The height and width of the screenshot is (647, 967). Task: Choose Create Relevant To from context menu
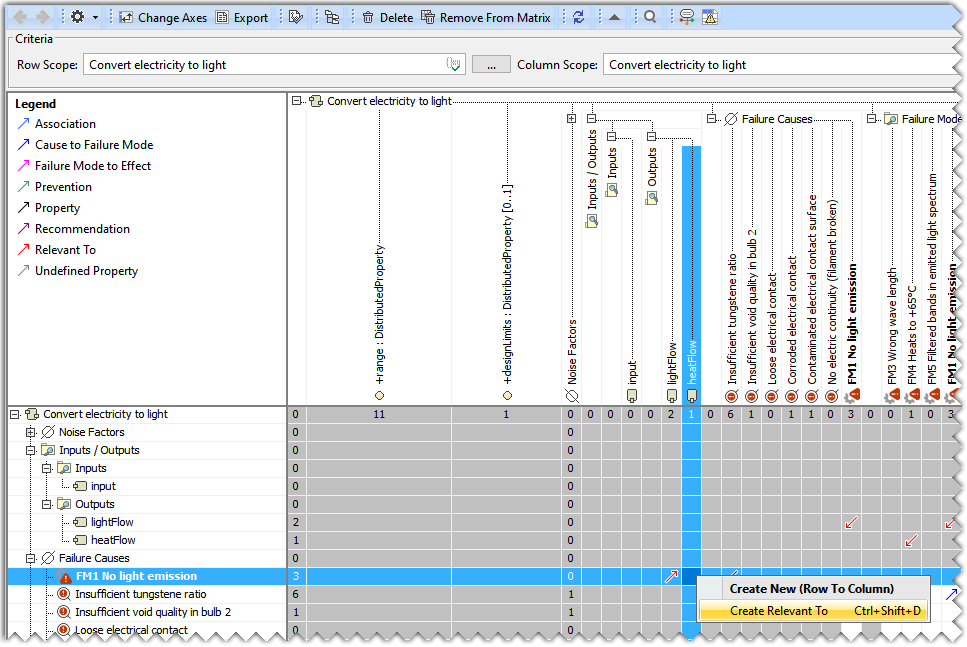[x=779, y=611]
